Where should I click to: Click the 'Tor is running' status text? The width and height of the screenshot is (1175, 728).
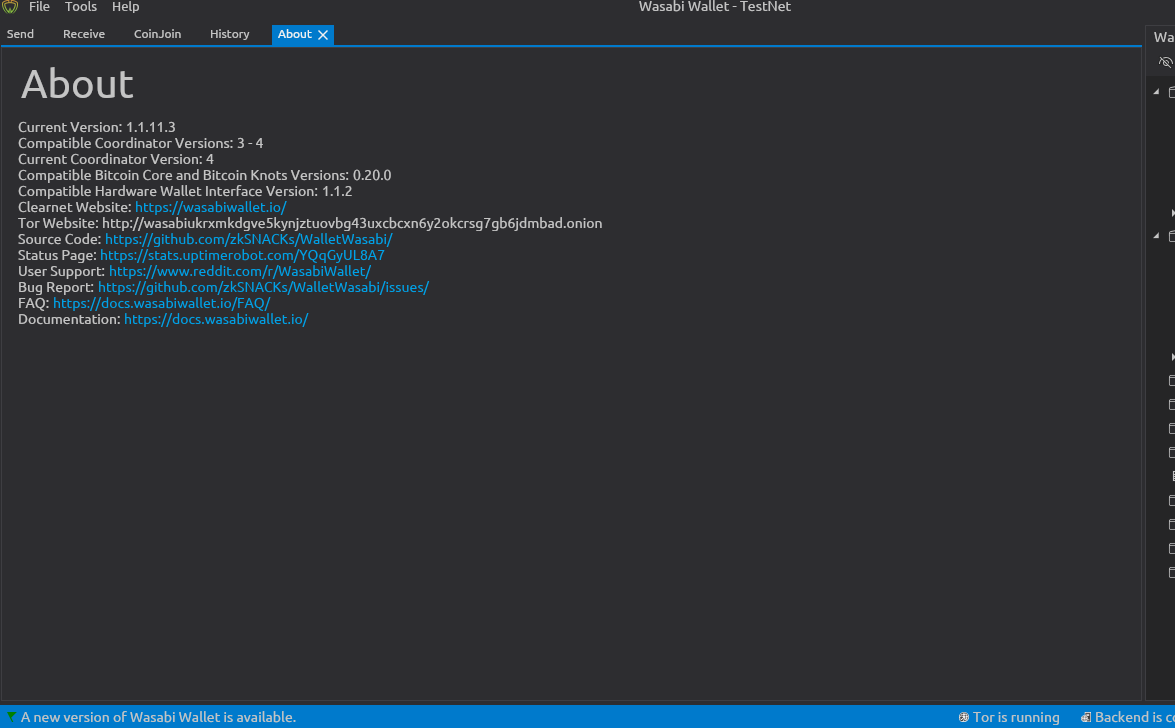(1016, 718)
